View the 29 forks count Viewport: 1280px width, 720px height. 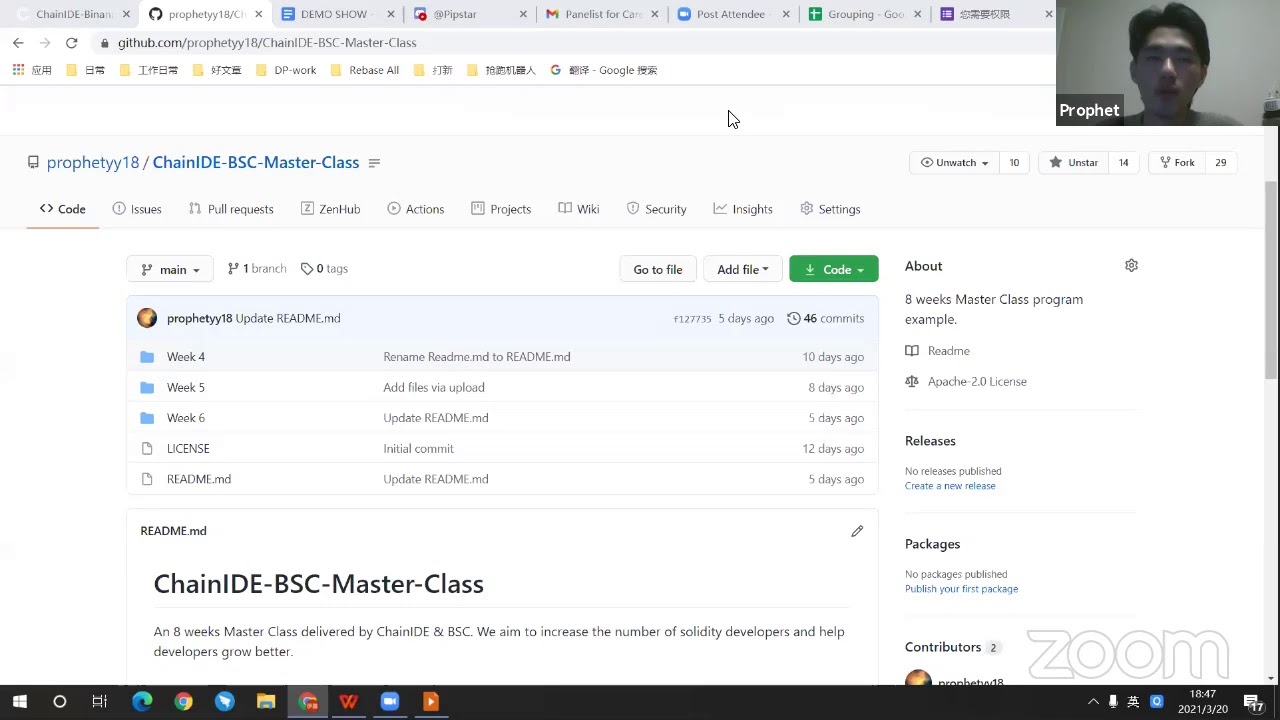coord(1220,163)
